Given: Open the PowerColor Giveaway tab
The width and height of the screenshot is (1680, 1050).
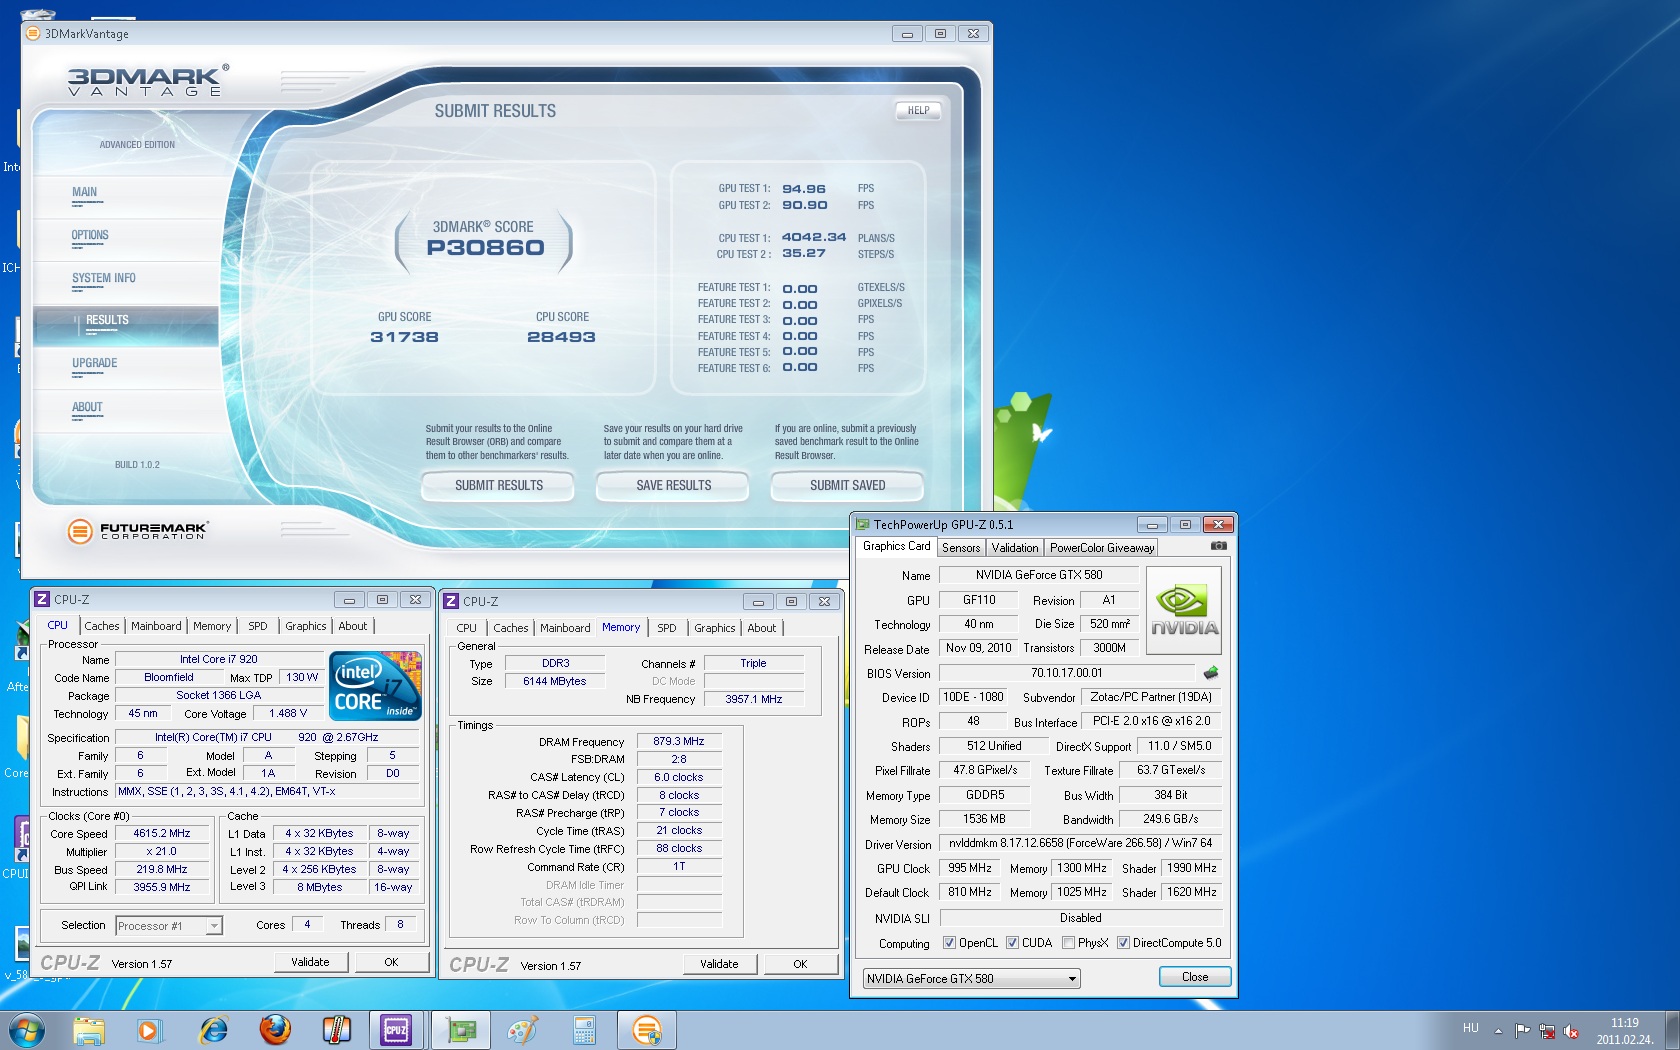Looking at the screenshot, I should pyautogui.click(x=1102, y=547).
